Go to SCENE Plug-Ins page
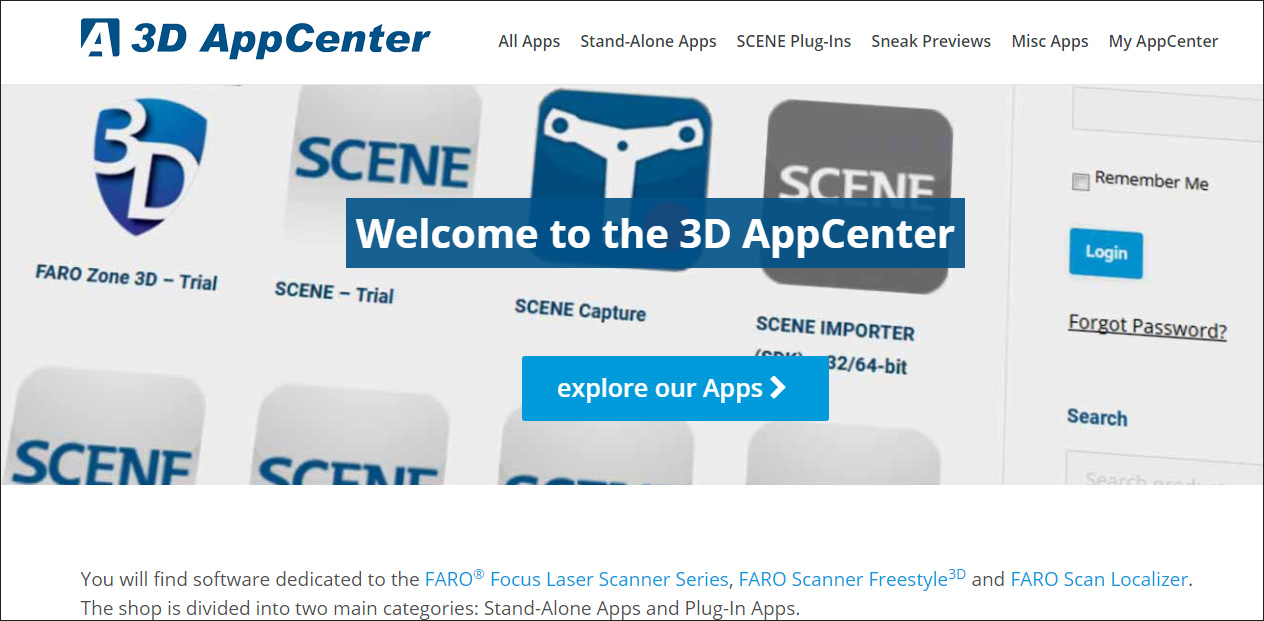 pos(794,41)
